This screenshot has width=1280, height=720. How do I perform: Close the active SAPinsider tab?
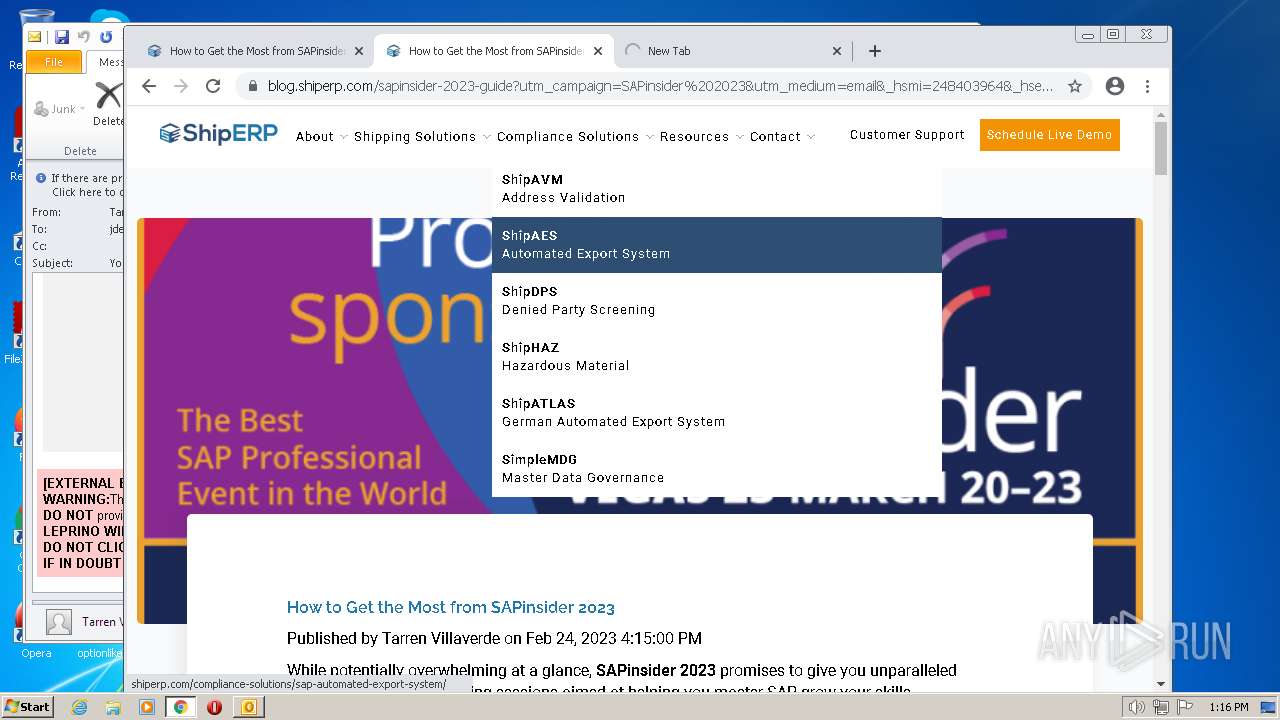click(598, 51)
